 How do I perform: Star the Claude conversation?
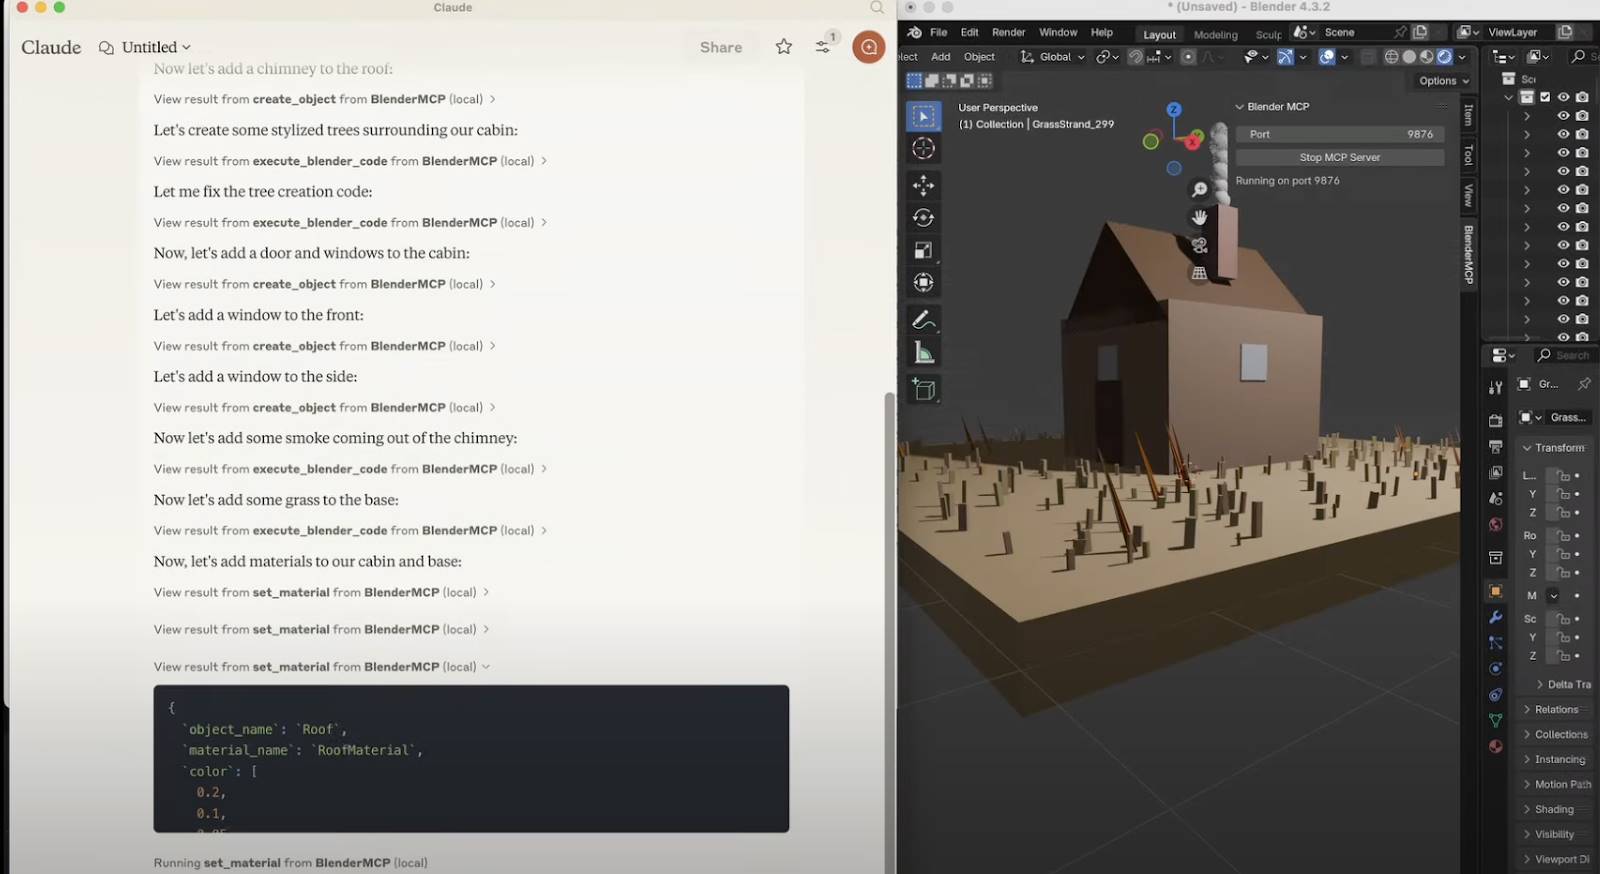pos(784,47)
